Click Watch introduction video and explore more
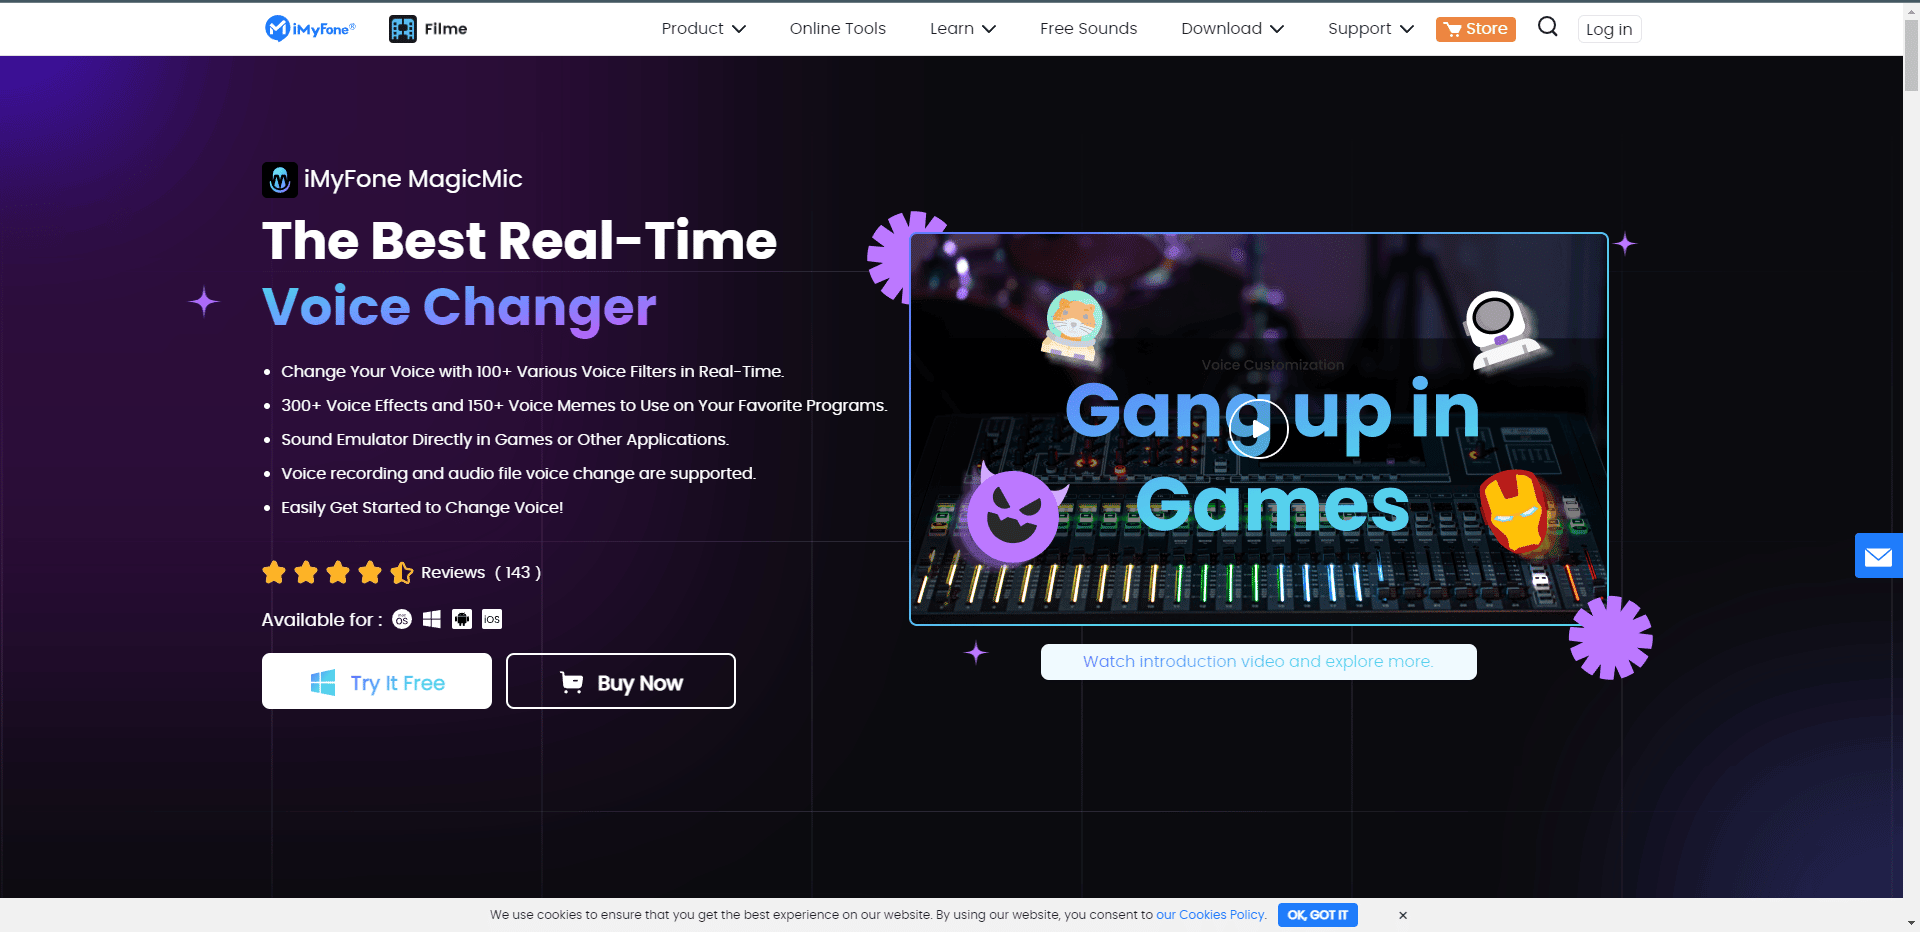 coord(1258,662)
